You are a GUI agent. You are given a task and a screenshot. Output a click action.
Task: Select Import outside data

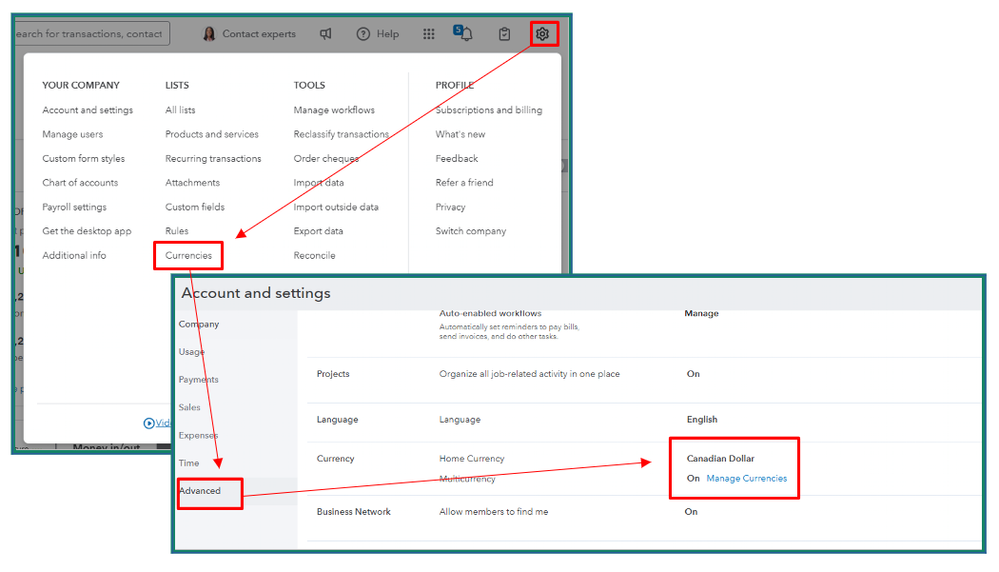(336, 207)
